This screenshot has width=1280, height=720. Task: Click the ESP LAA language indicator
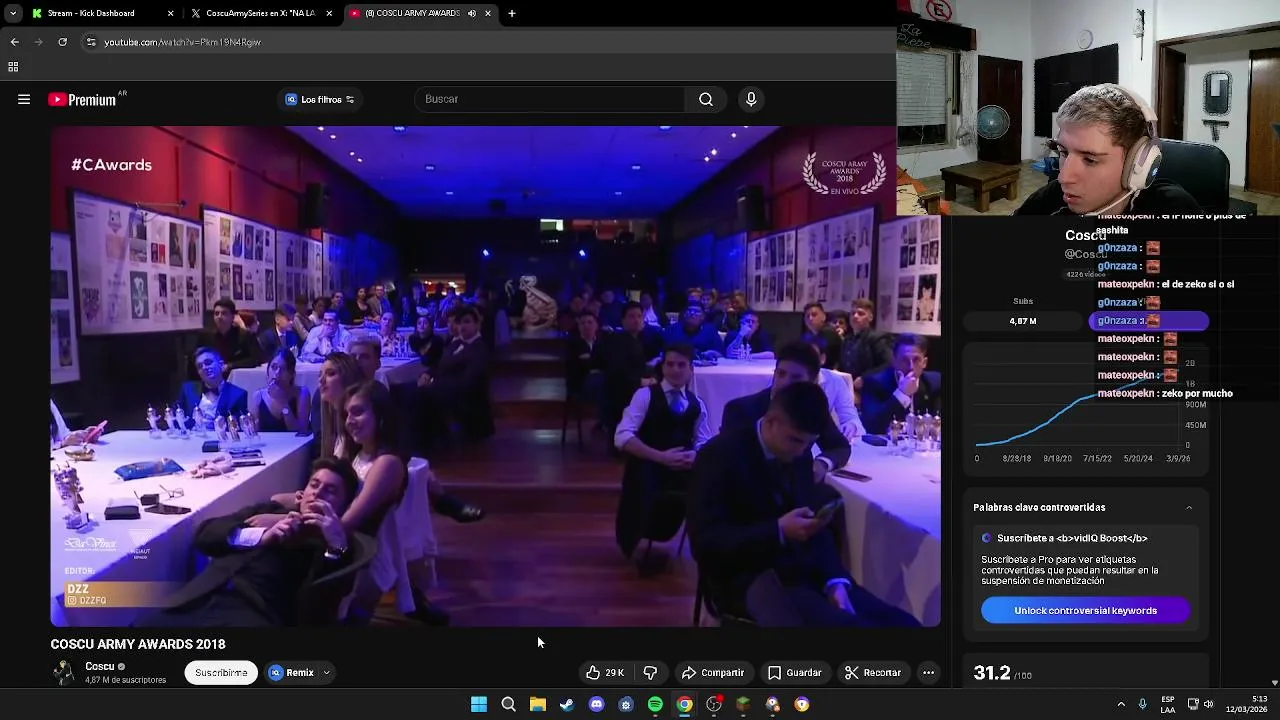[1168, 704]
